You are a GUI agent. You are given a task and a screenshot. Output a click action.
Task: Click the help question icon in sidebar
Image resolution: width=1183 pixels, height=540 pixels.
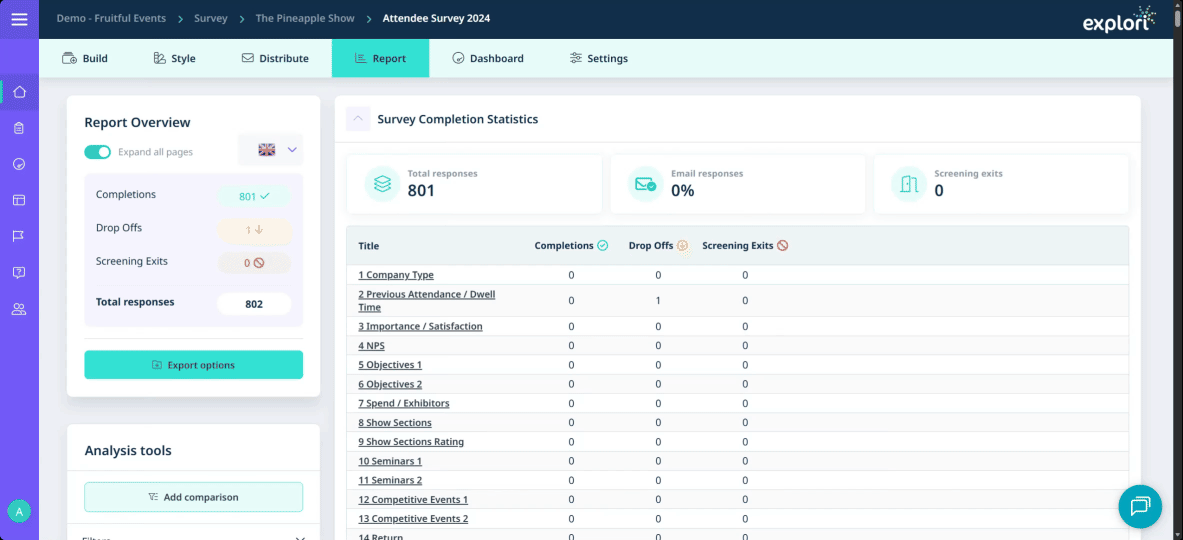[19, 272]
